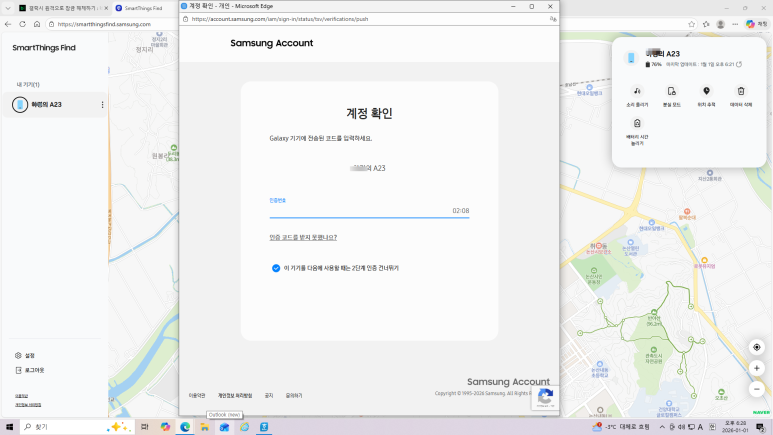The width and height of the screenshot is (773, 435).
Task: Switch to the SmartThings Find browser tab
Action: 144,8
